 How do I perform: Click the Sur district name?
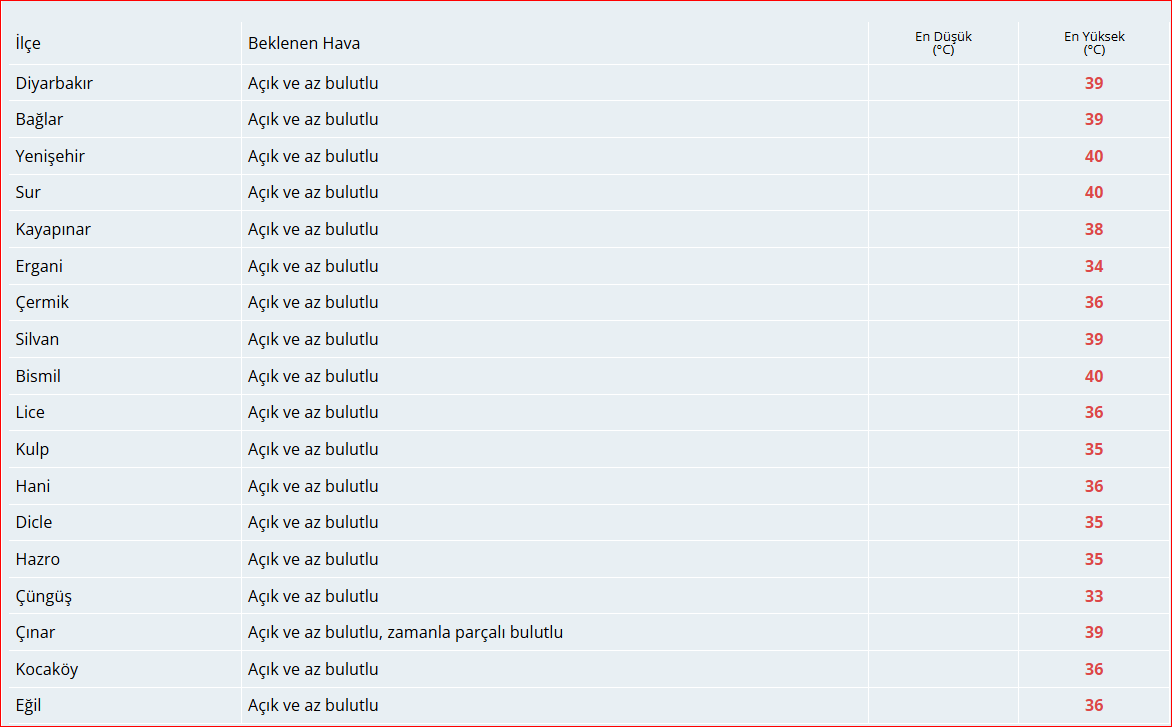click(28, 193)
